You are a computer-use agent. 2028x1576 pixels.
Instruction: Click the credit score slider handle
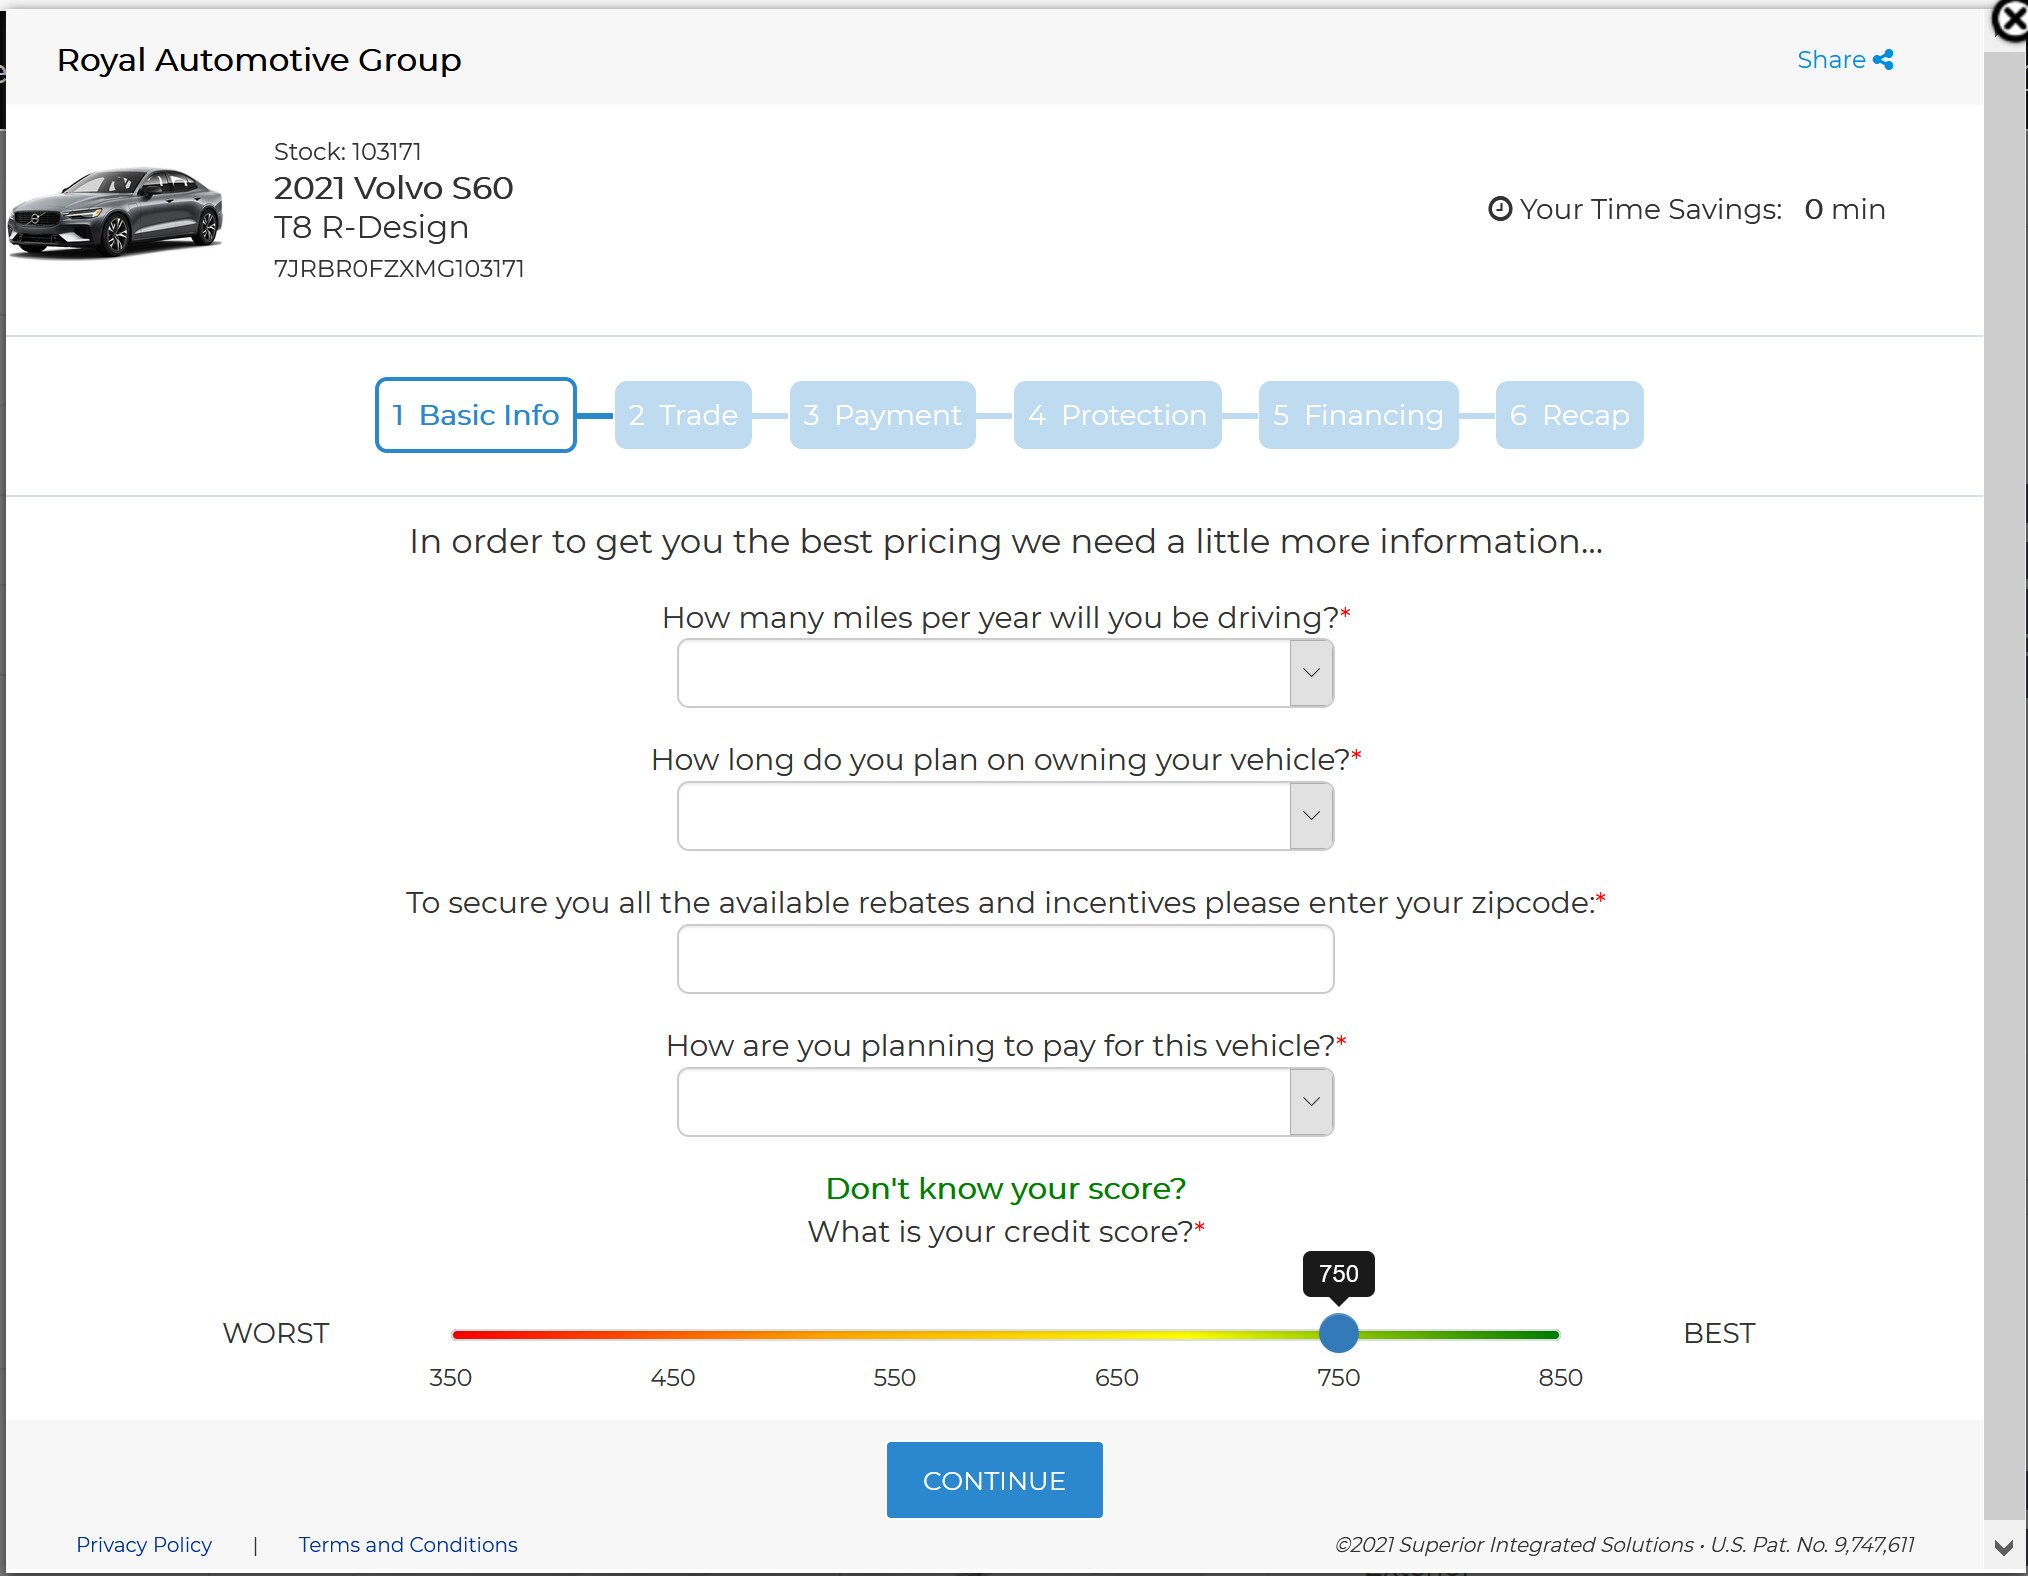click(x=1338, y=1333)
